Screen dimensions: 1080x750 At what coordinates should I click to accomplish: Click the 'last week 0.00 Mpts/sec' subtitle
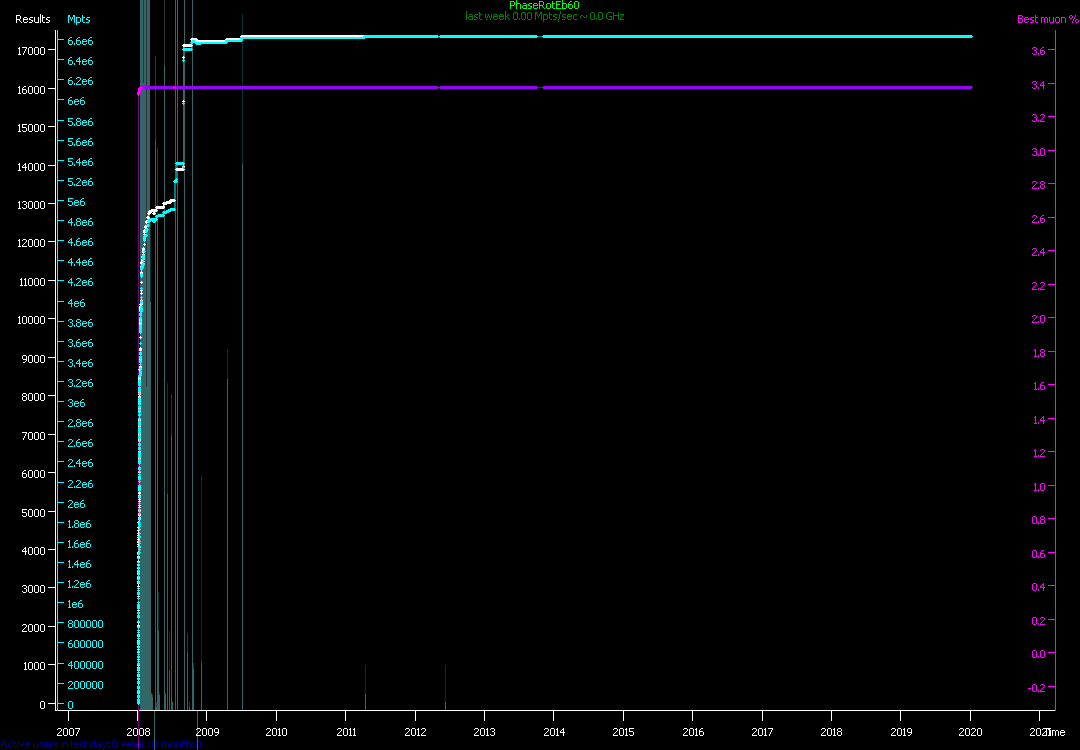tap(544, 16)
